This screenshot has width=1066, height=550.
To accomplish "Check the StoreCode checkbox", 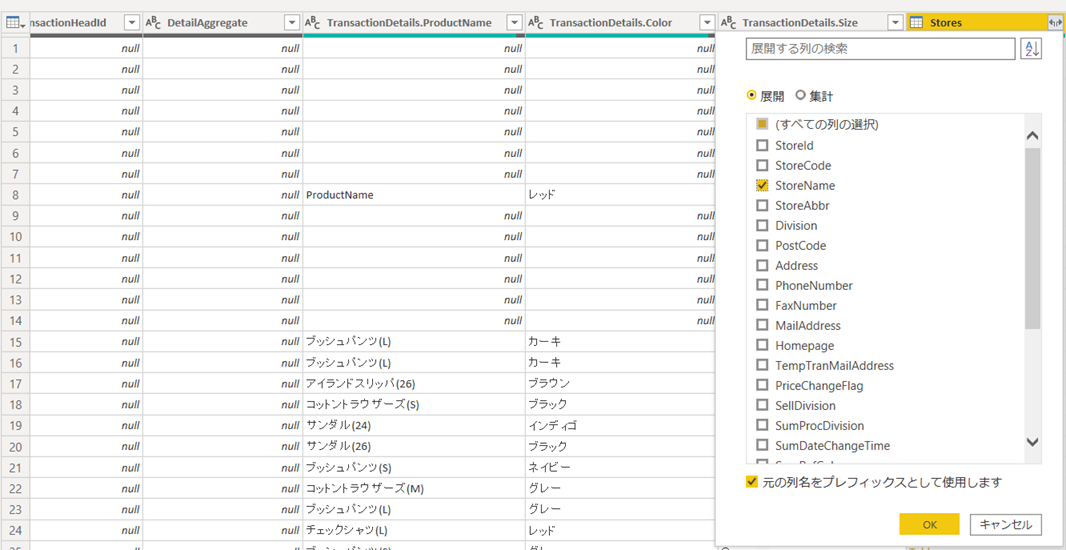I will tap(762, 165).
